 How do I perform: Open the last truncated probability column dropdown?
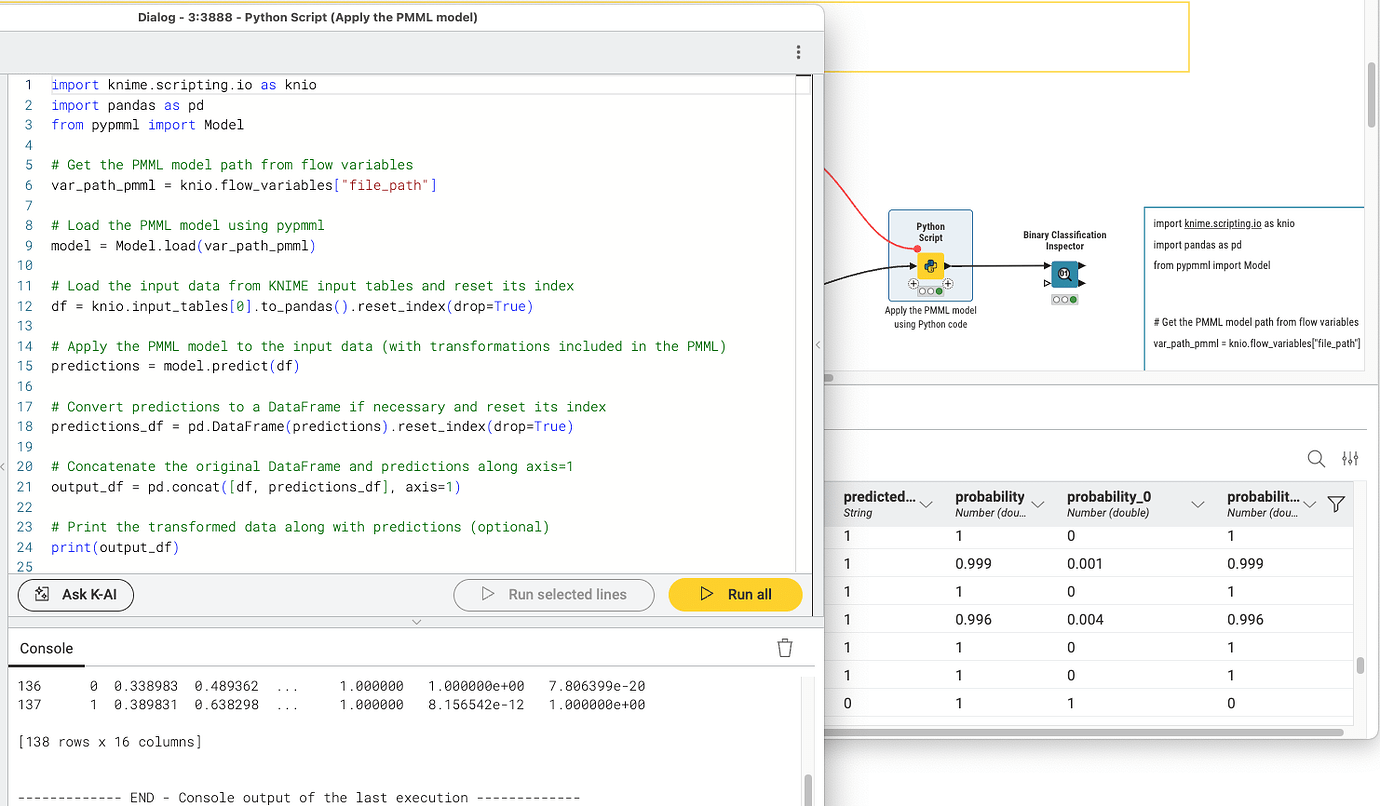point(1310,504)
